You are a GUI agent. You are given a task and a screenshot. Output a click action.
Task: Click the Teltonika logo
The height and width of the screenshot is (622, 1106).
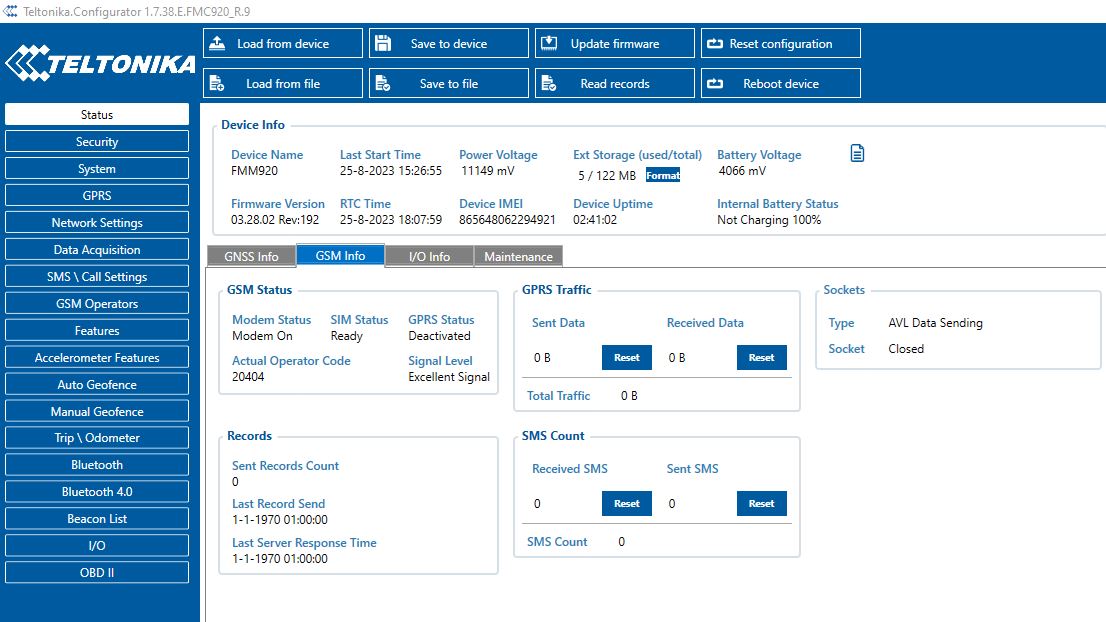point(100,63)
